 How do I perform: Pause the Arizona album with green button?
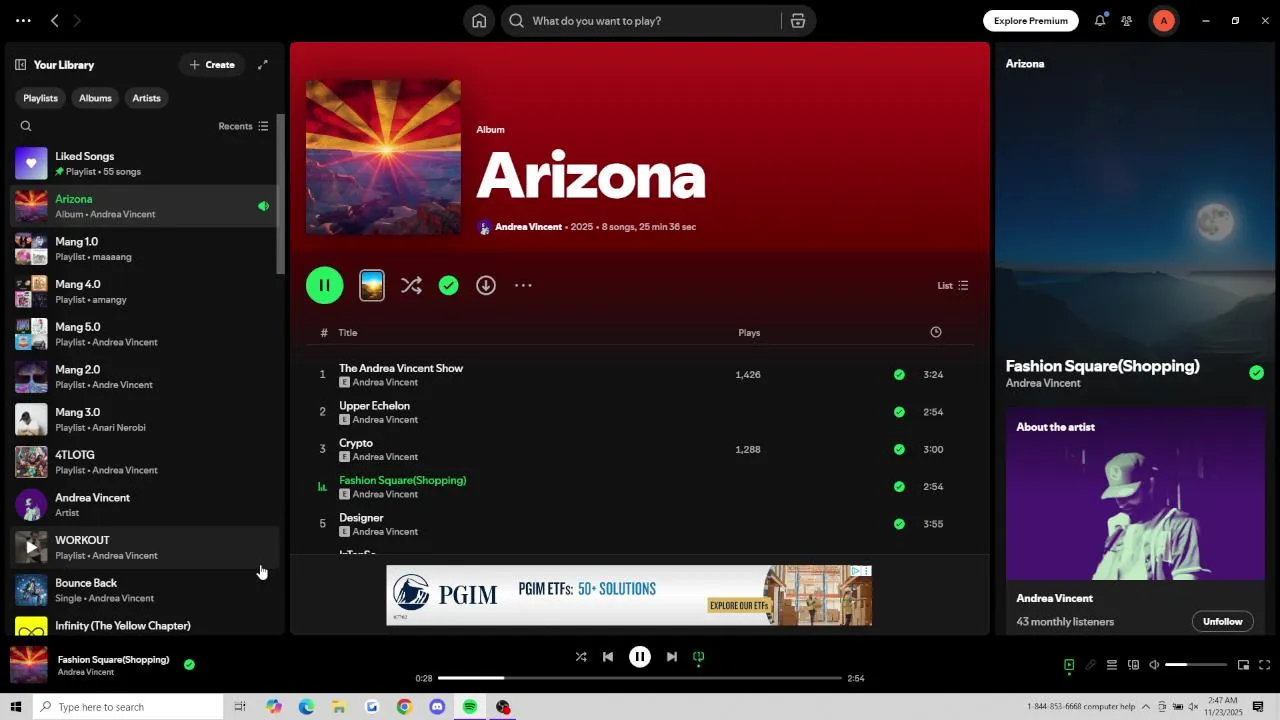[325, 286]
